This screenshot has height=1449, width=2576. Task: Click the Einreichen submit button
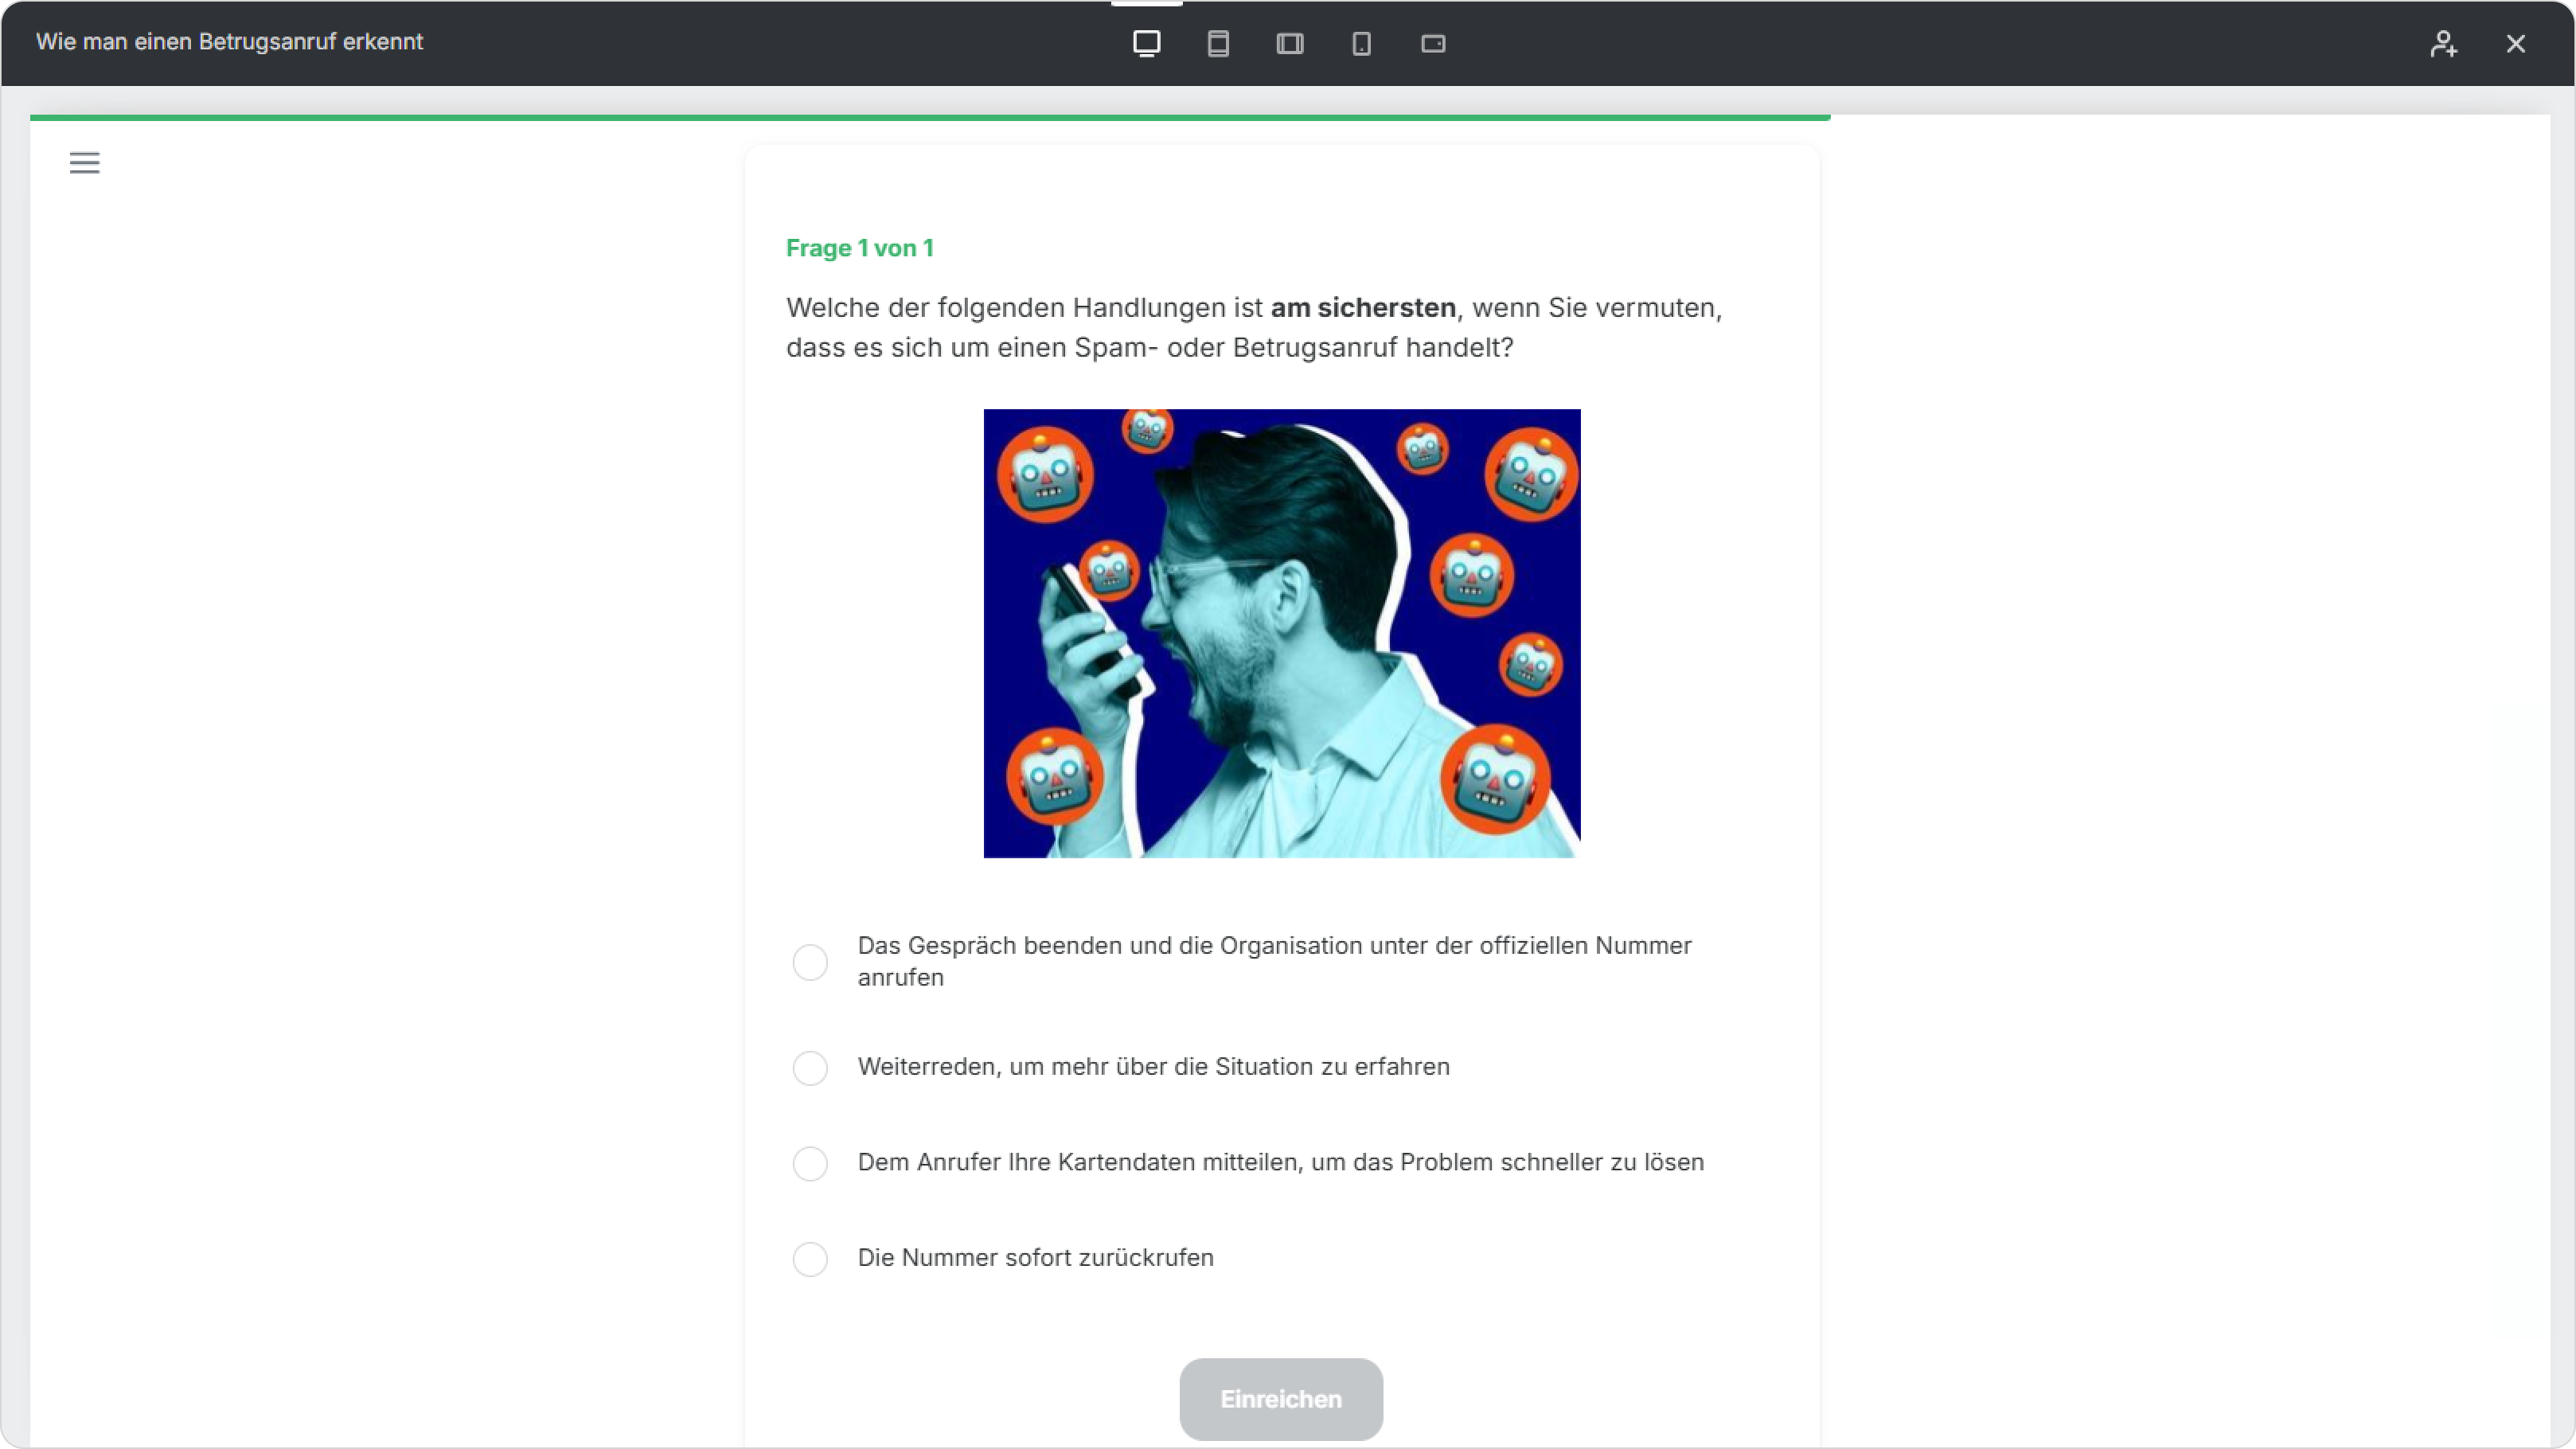point(1281,1398)
